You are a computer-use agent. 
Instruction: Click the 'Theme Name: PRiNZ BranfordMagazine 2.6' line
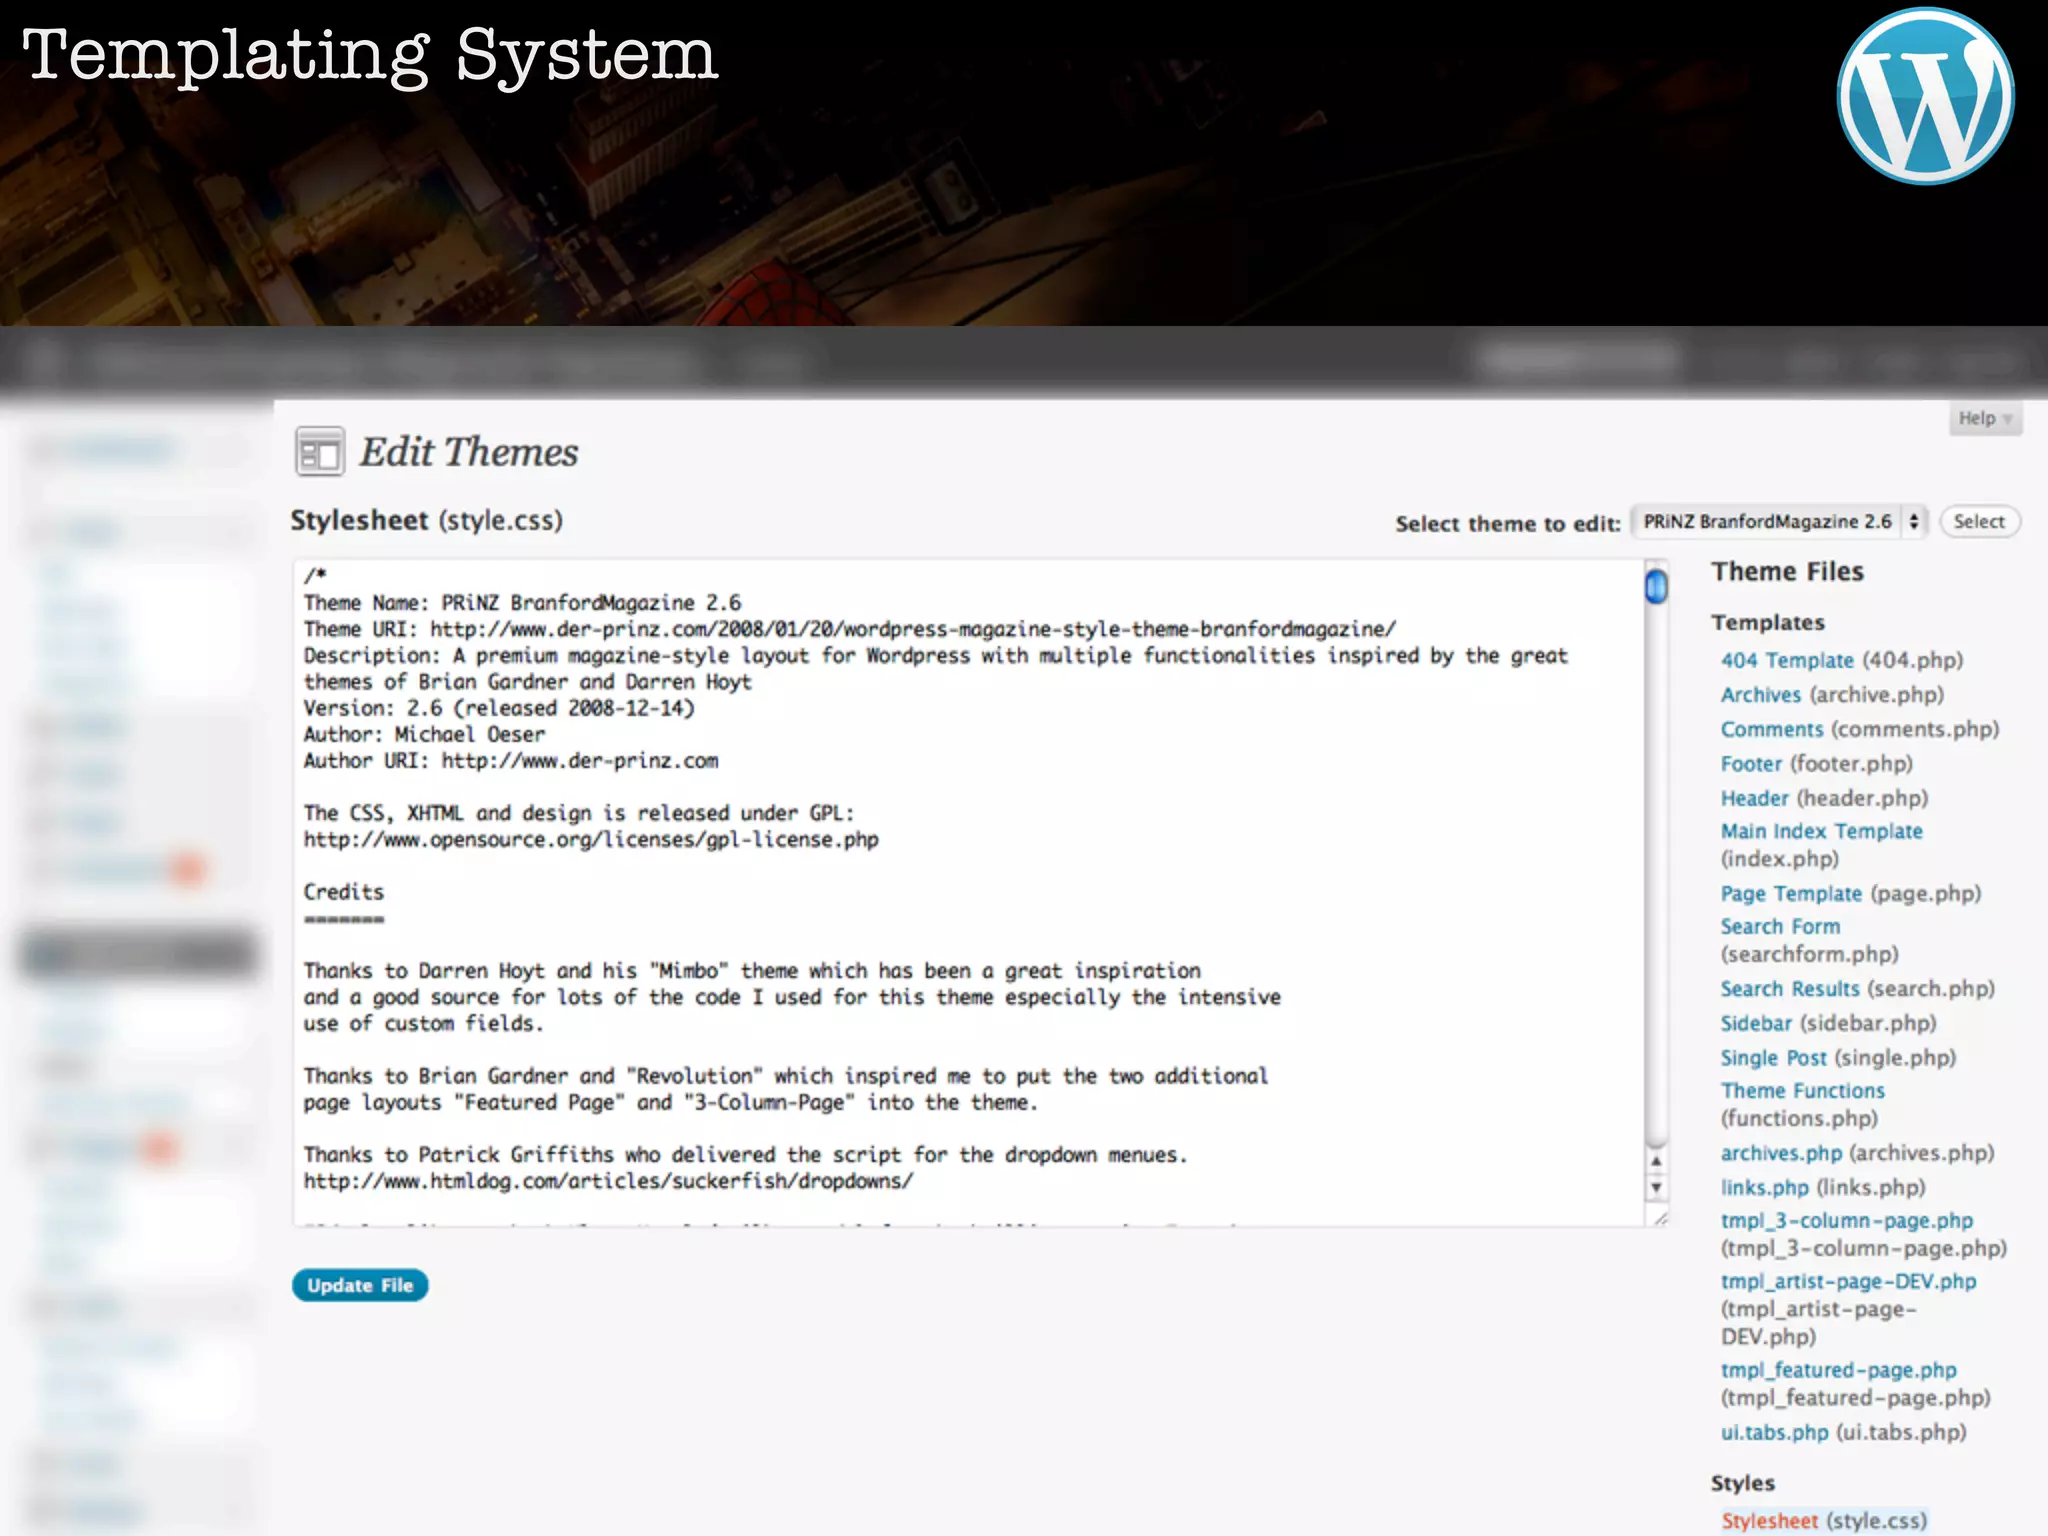(522, 602)
